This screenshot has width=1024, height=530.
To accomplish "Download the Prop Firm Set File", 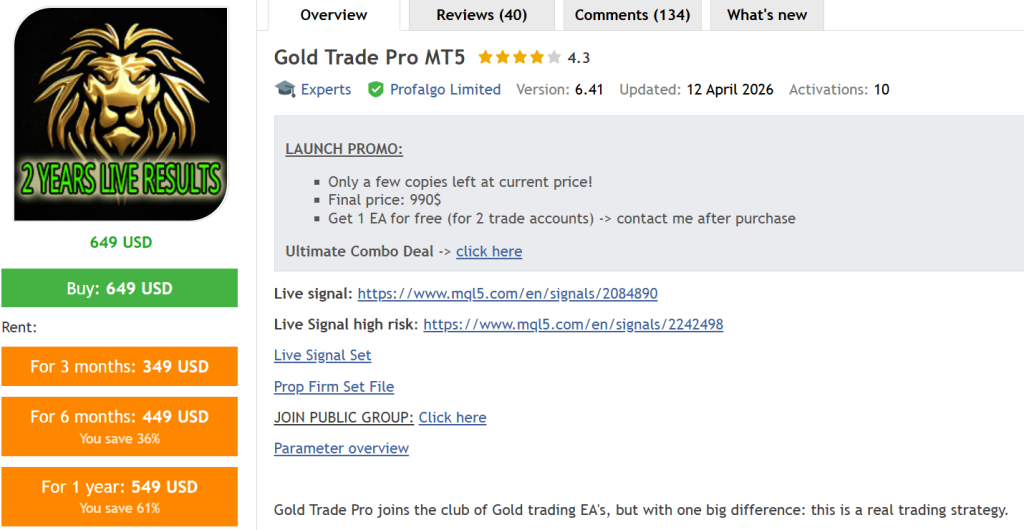I will 334,386.
